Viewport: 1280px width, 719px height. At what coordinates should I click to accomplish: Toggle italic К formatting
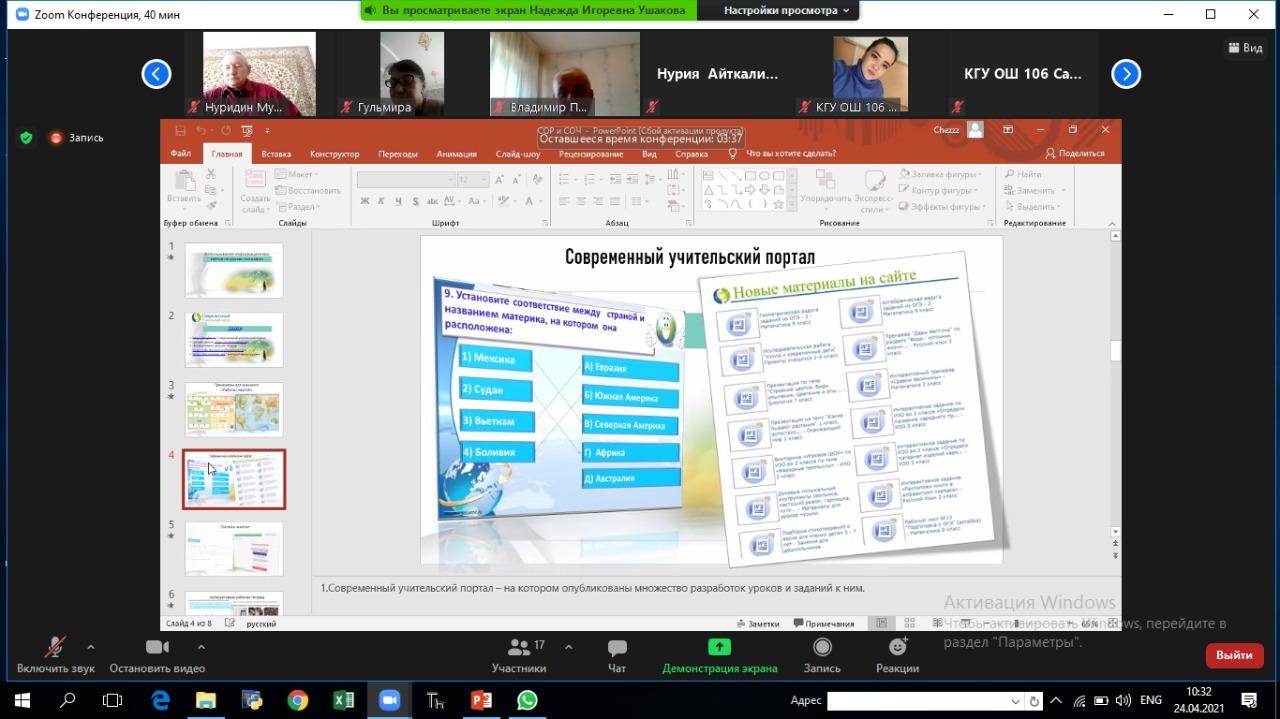click(381, 202)
